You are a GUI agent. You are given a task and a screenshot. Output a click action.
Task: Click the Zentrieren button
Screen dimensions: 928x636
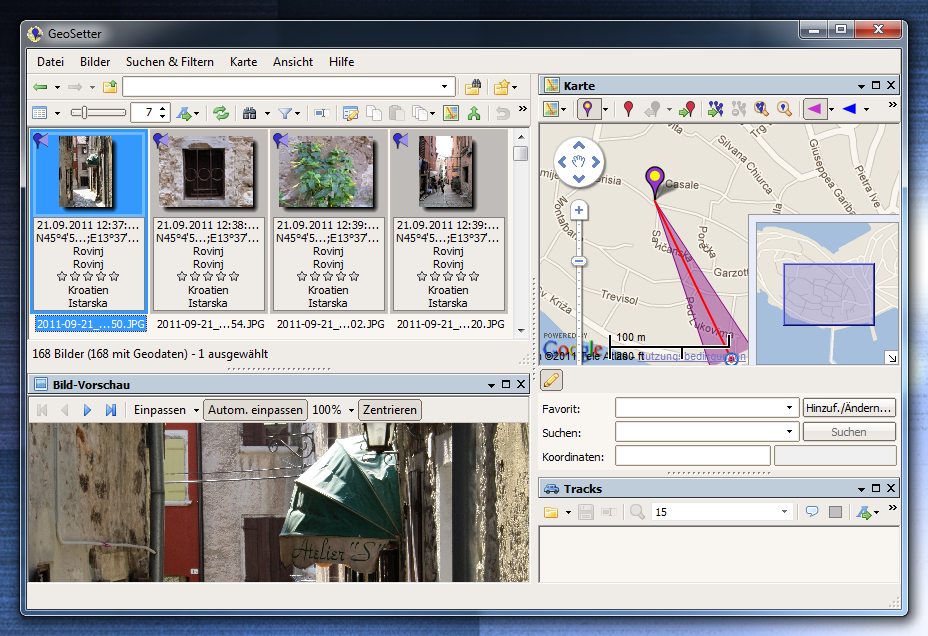click(390, 410)
